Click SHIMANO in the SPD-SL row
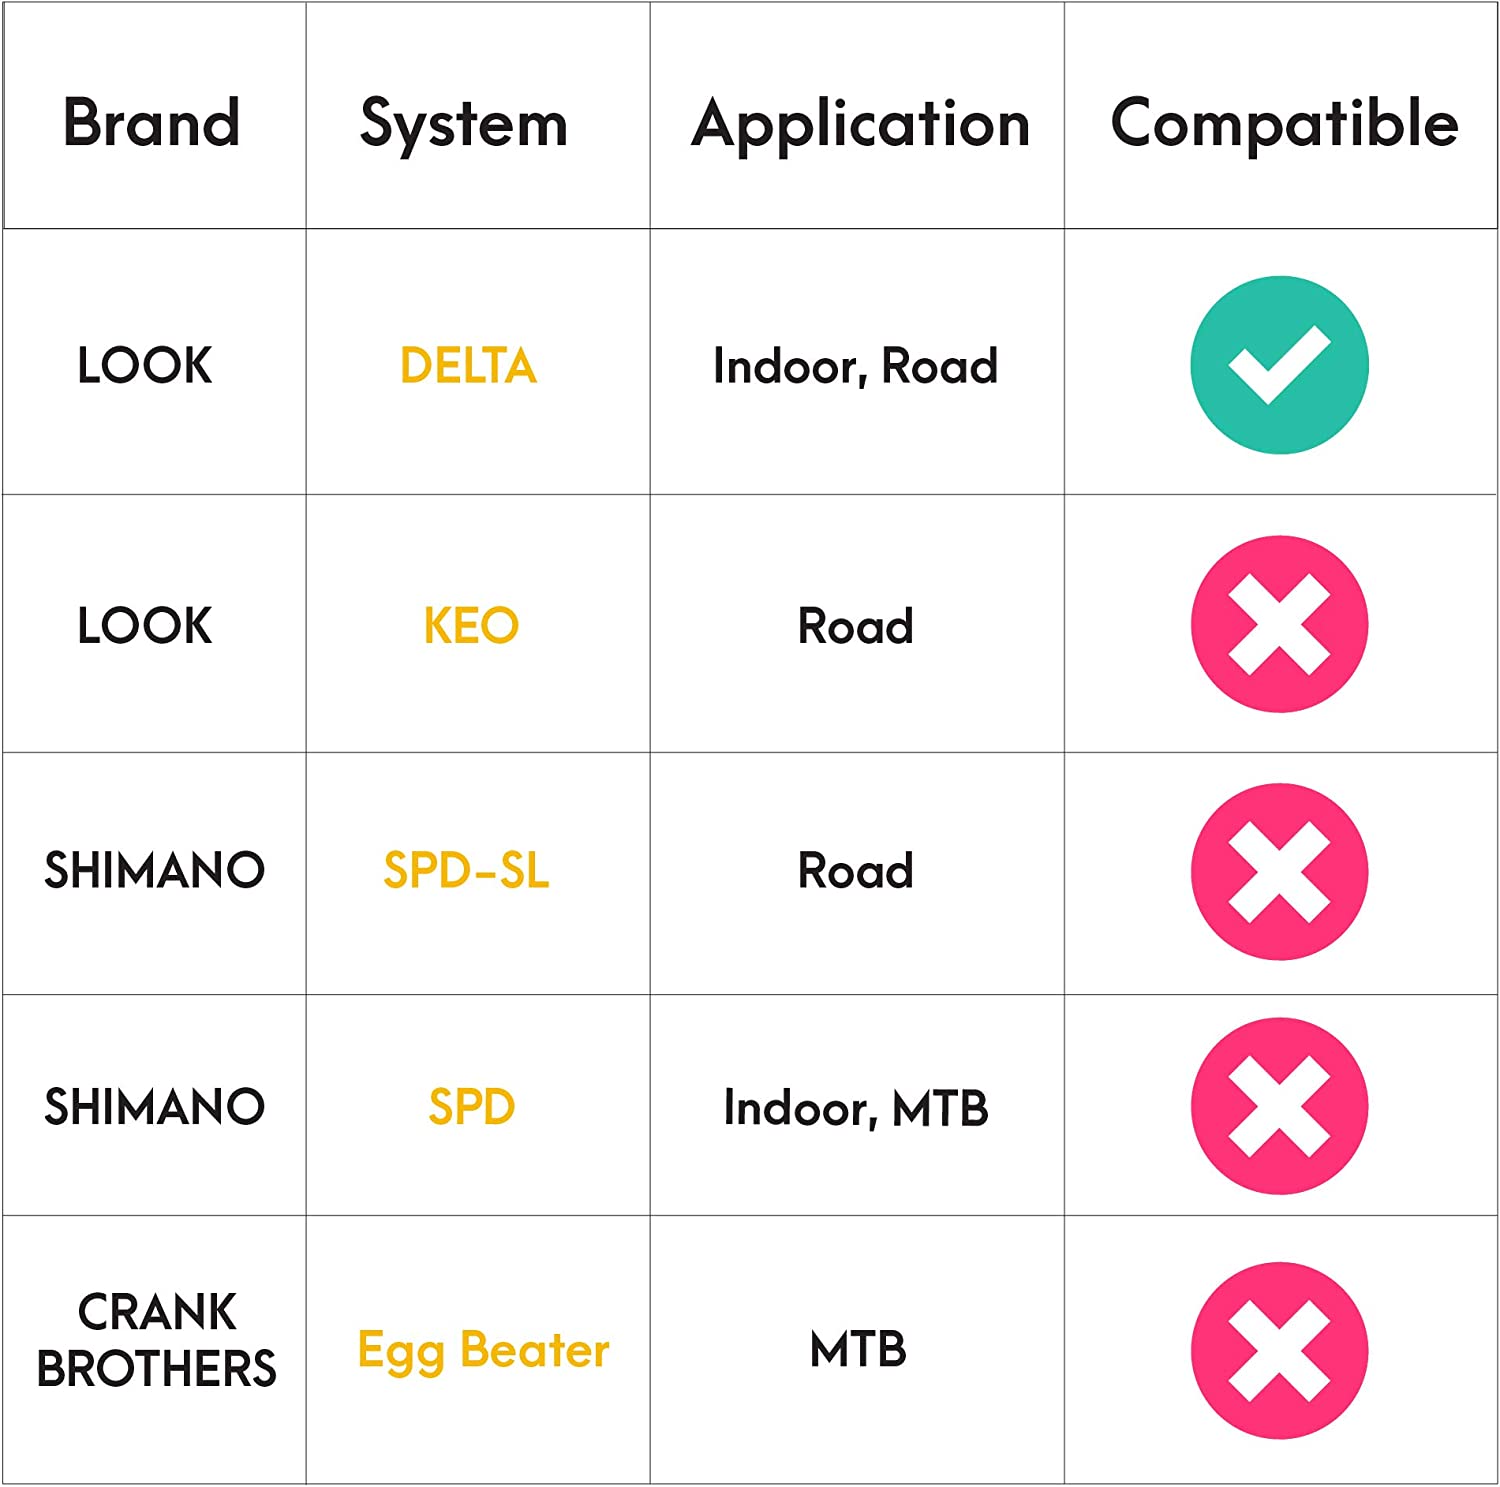Viewport: 1500px width, 1487px height. [154, 870]
